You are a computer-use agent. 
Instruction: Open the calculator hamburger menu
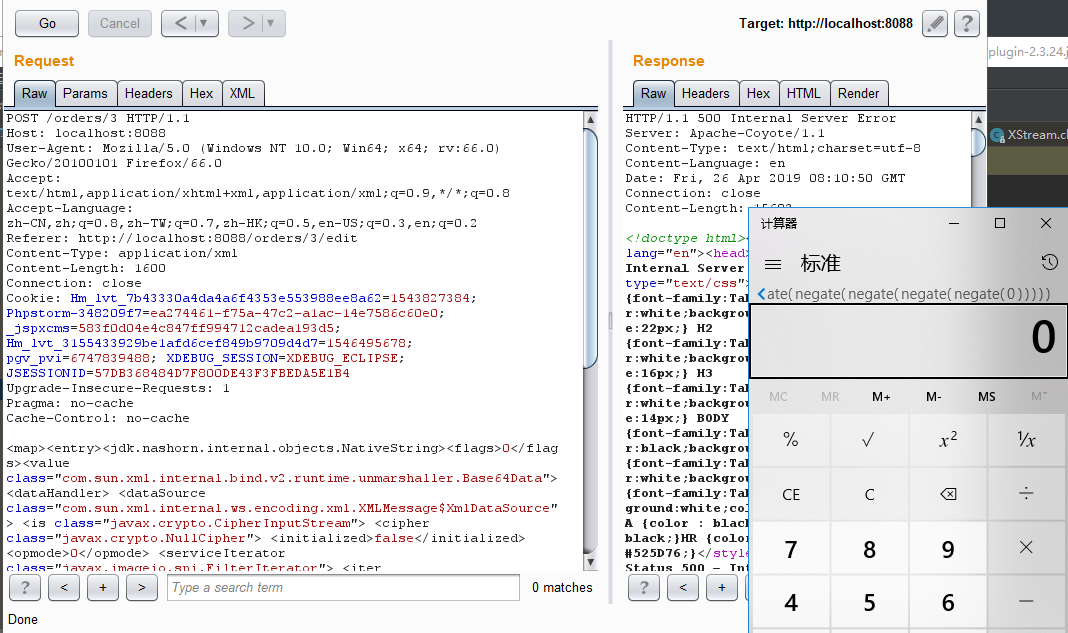click(x=772, y=264)
